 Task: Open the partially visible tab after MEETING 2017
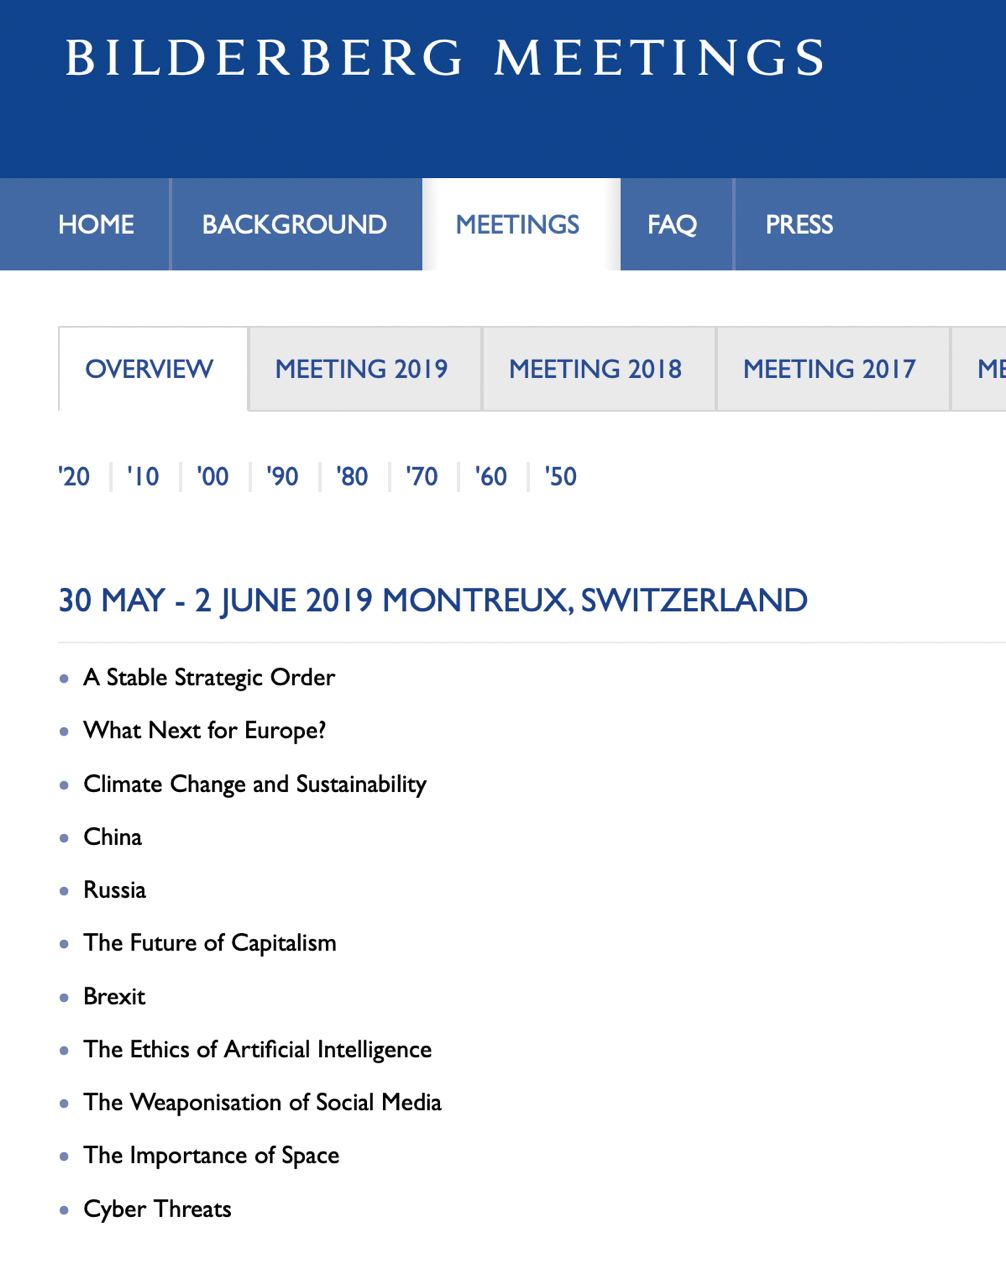979,369
